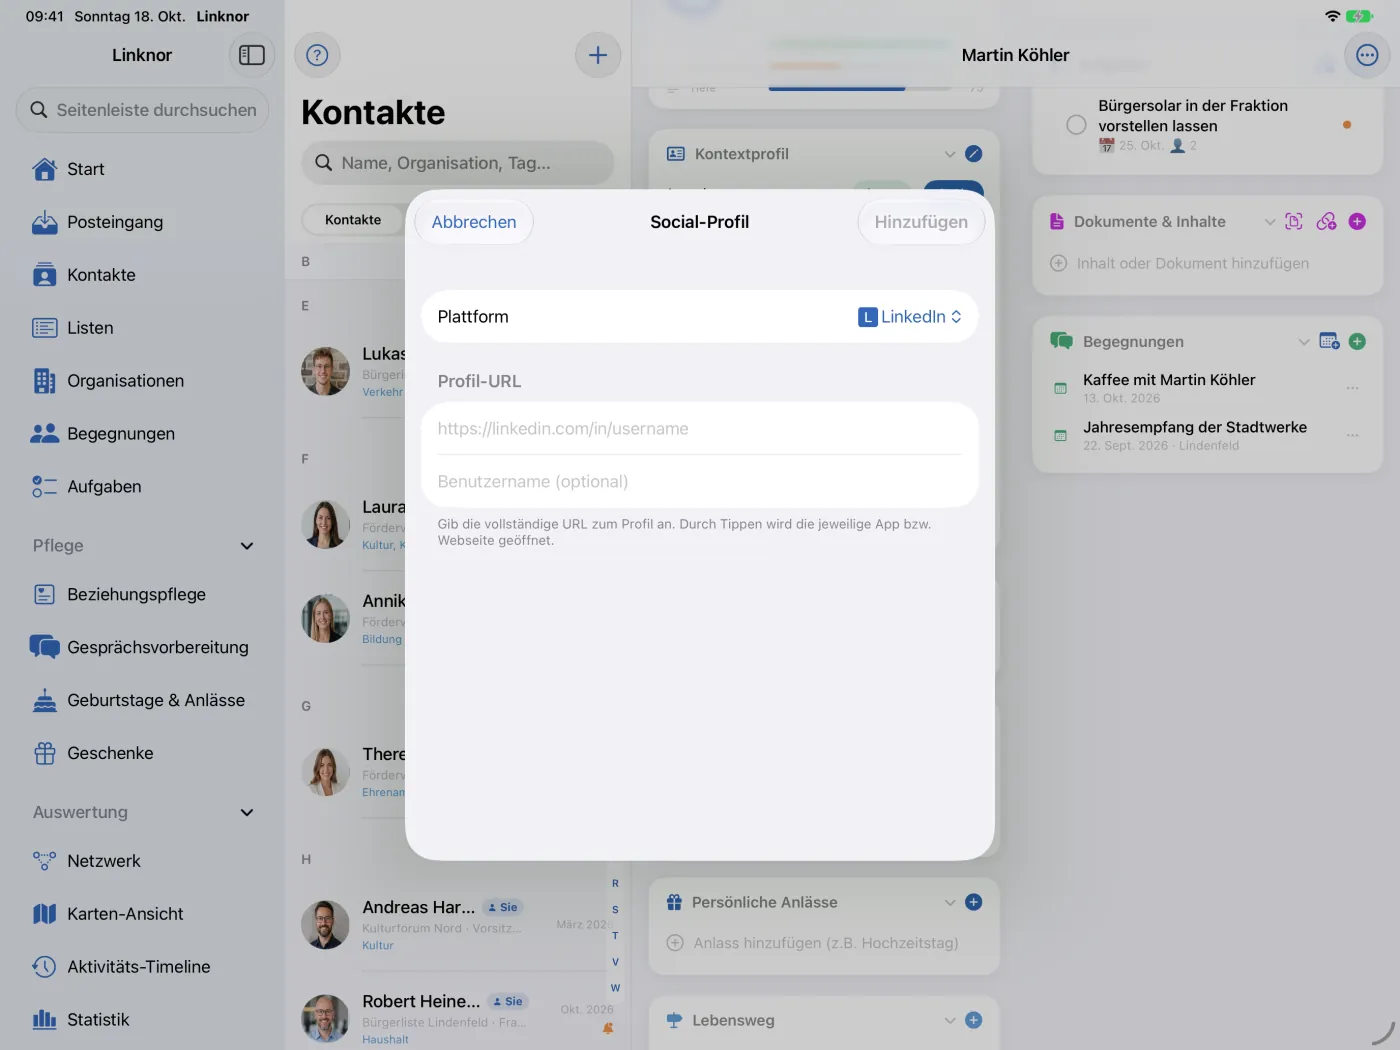
Task: Tap the scan icon in Dokumente & Inhalte
Action: (1294, 222)
